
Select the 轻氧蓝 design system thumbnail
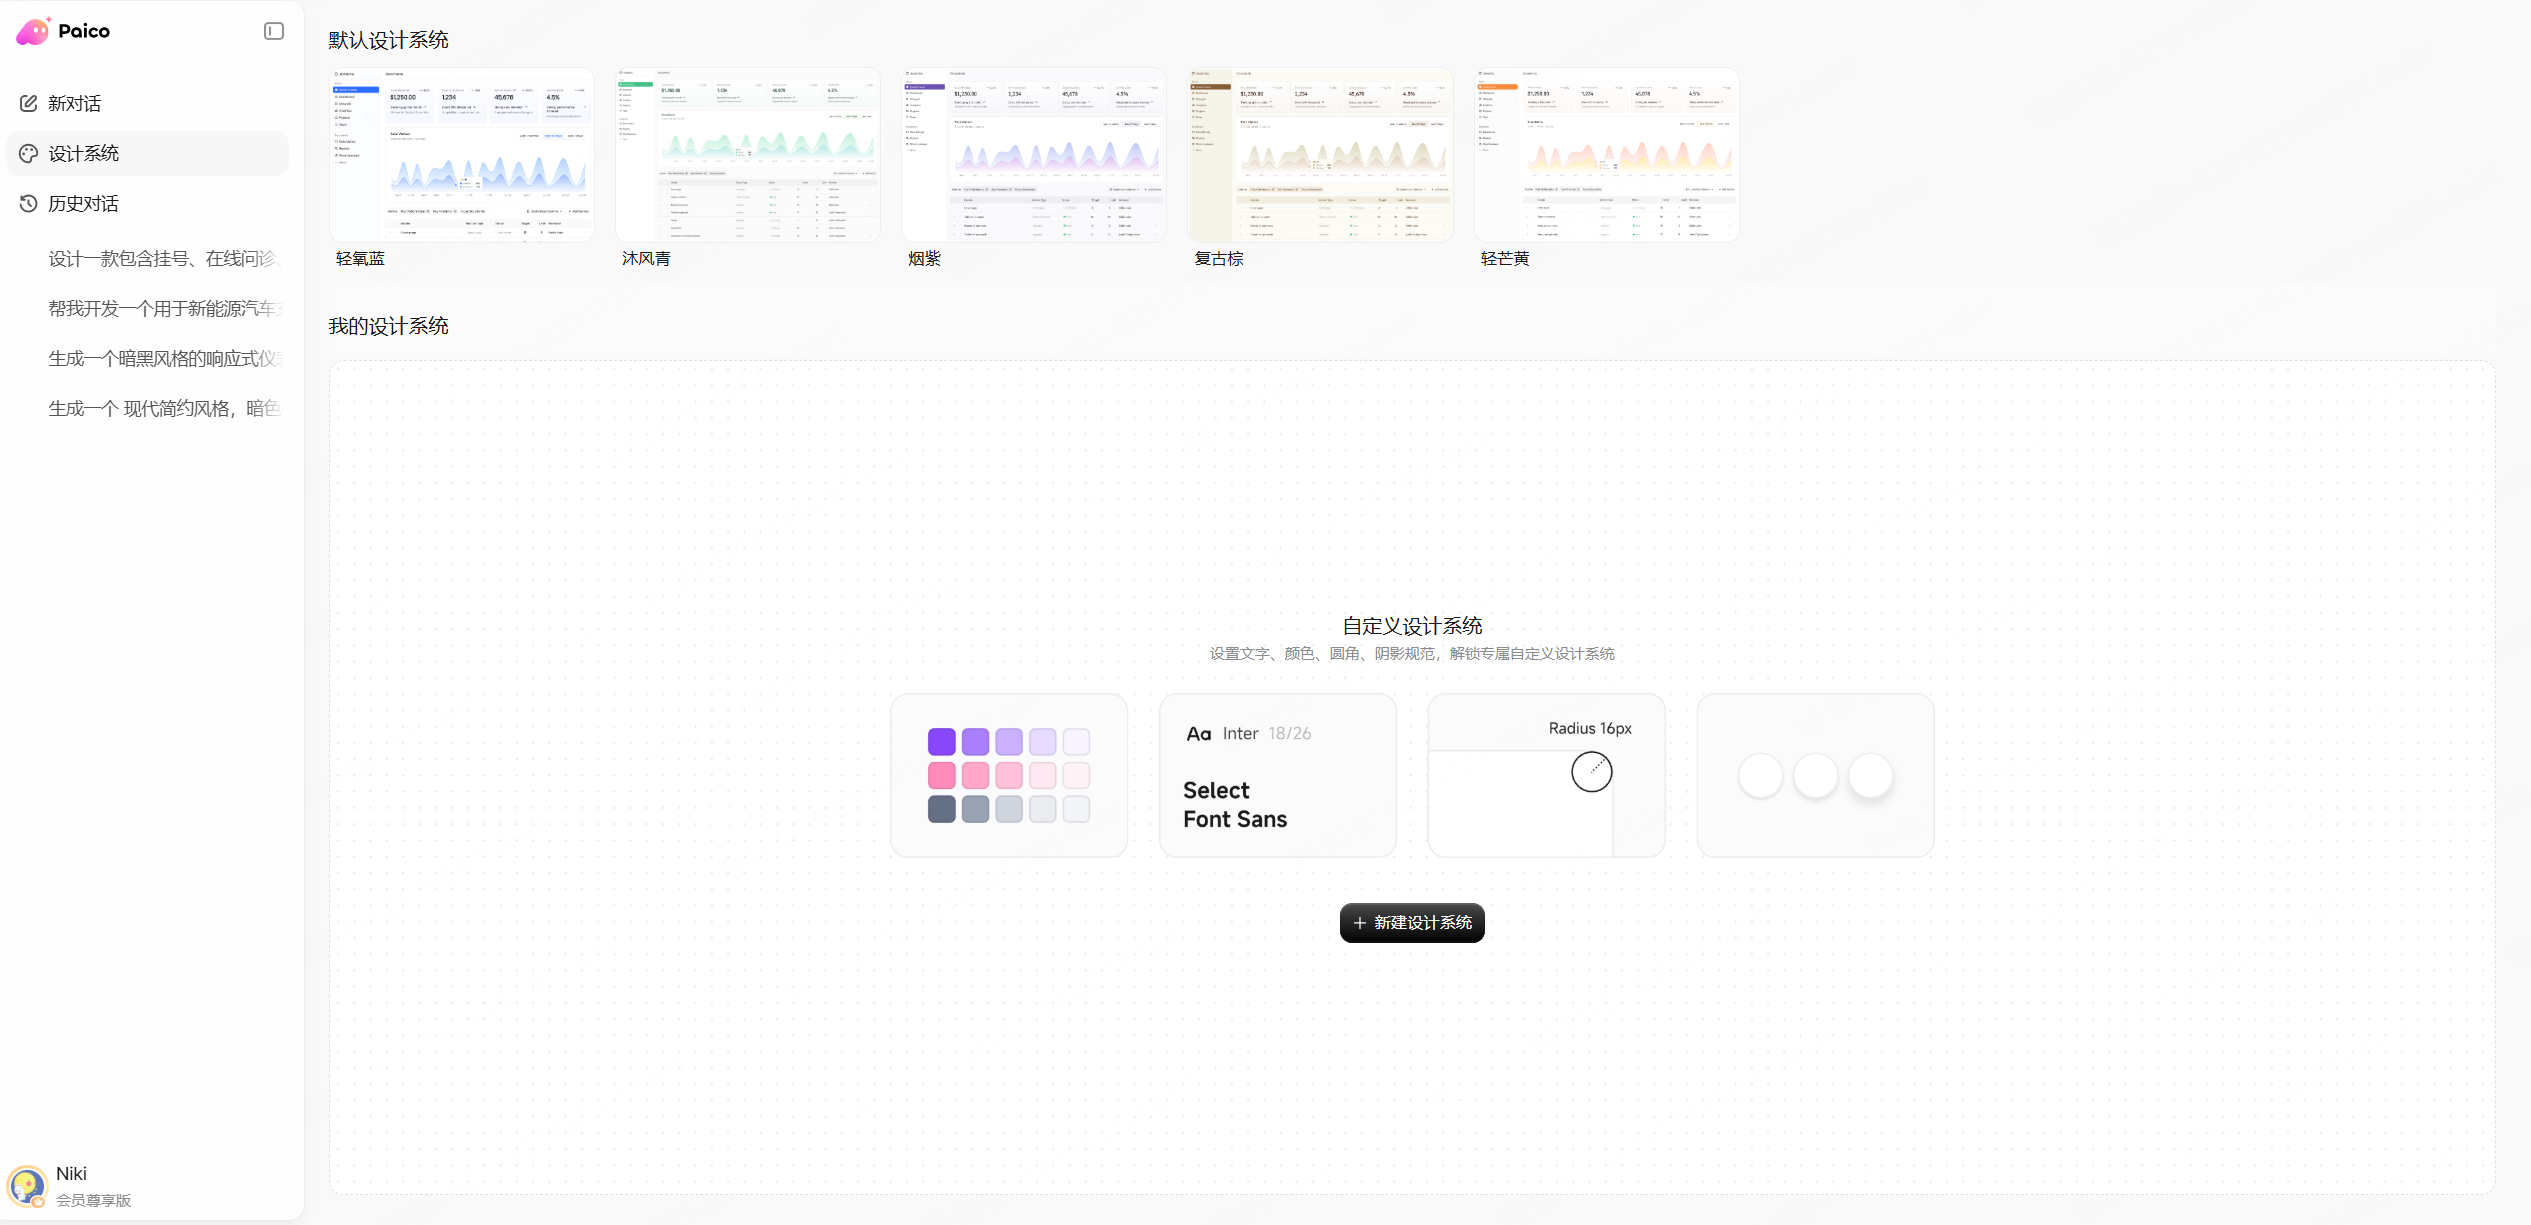[x=462, y=155]
